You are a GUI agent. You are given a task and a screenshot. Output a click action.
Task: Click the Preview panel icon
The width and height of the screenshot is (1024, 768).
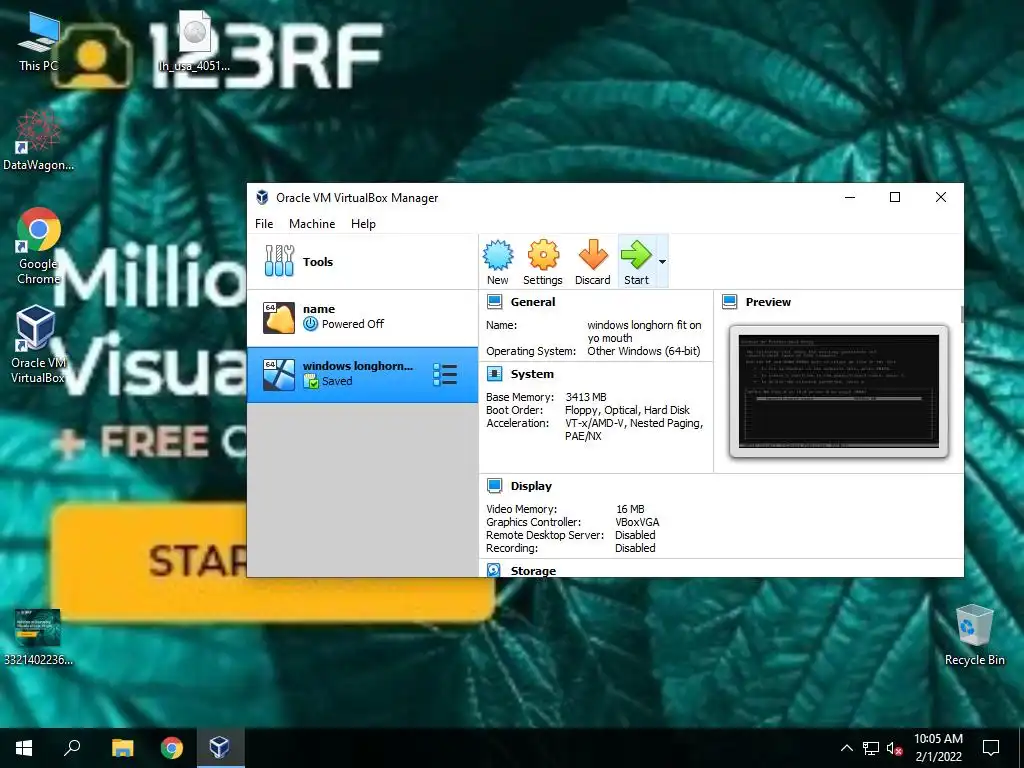pyautogui.click(x=730, y=302)
